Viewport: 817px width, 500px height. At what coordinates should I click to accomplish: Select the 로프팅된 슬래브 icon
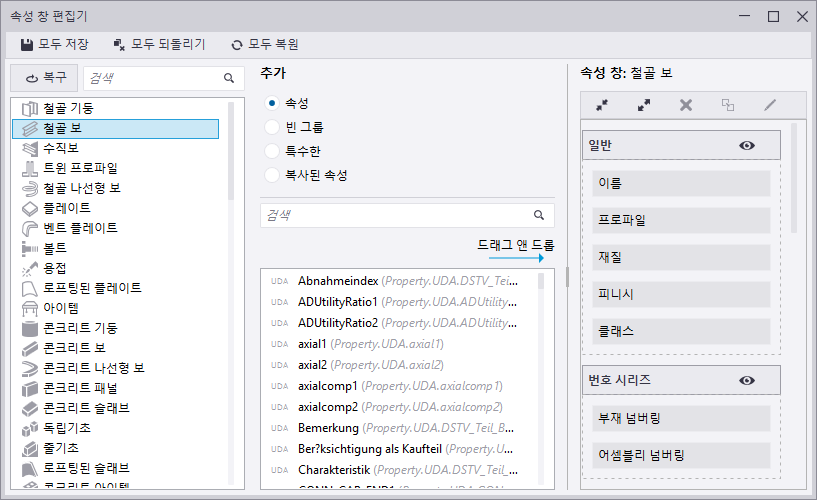[30, 468]
